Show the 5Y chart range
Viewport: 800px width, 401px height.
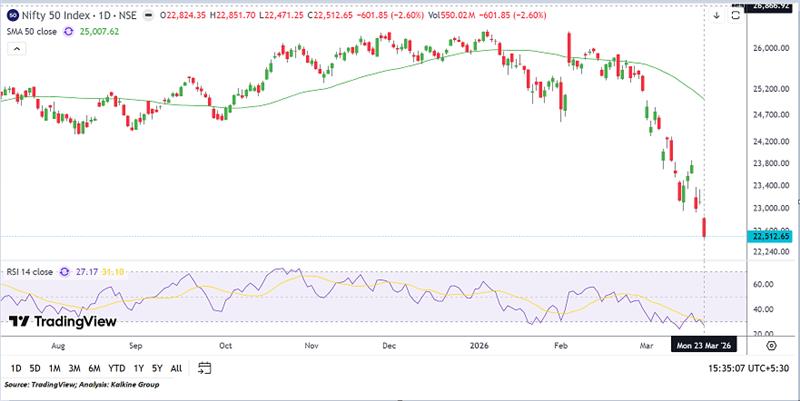coord(155,368)
